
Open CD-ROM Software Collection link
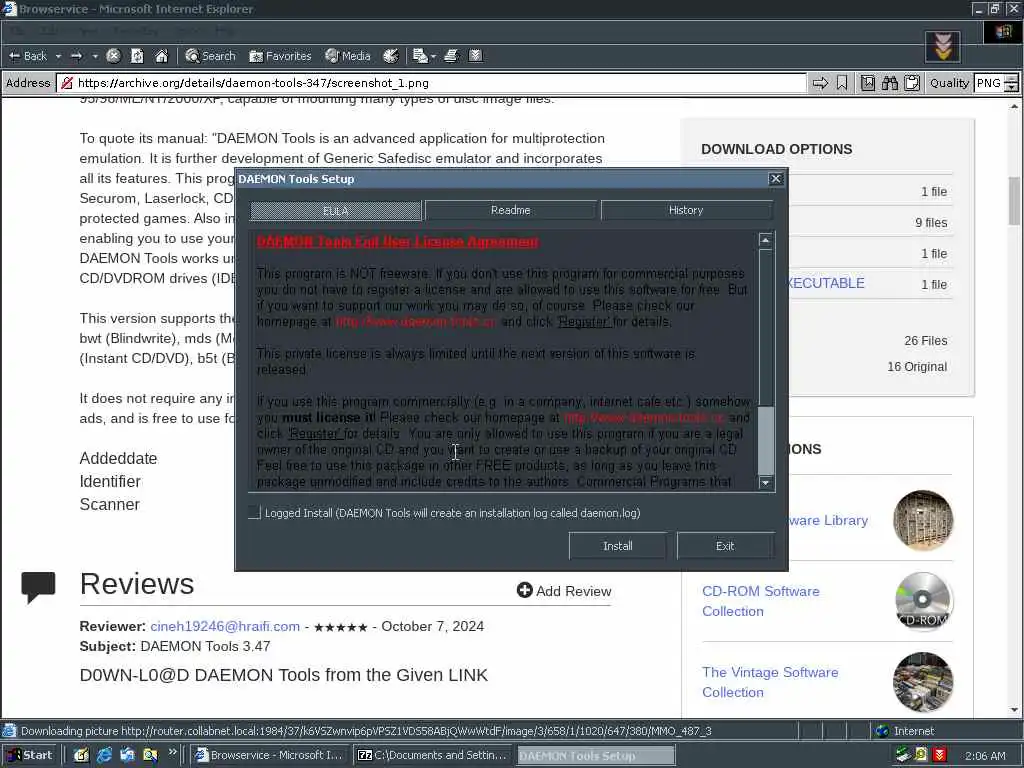pos(761,601)
